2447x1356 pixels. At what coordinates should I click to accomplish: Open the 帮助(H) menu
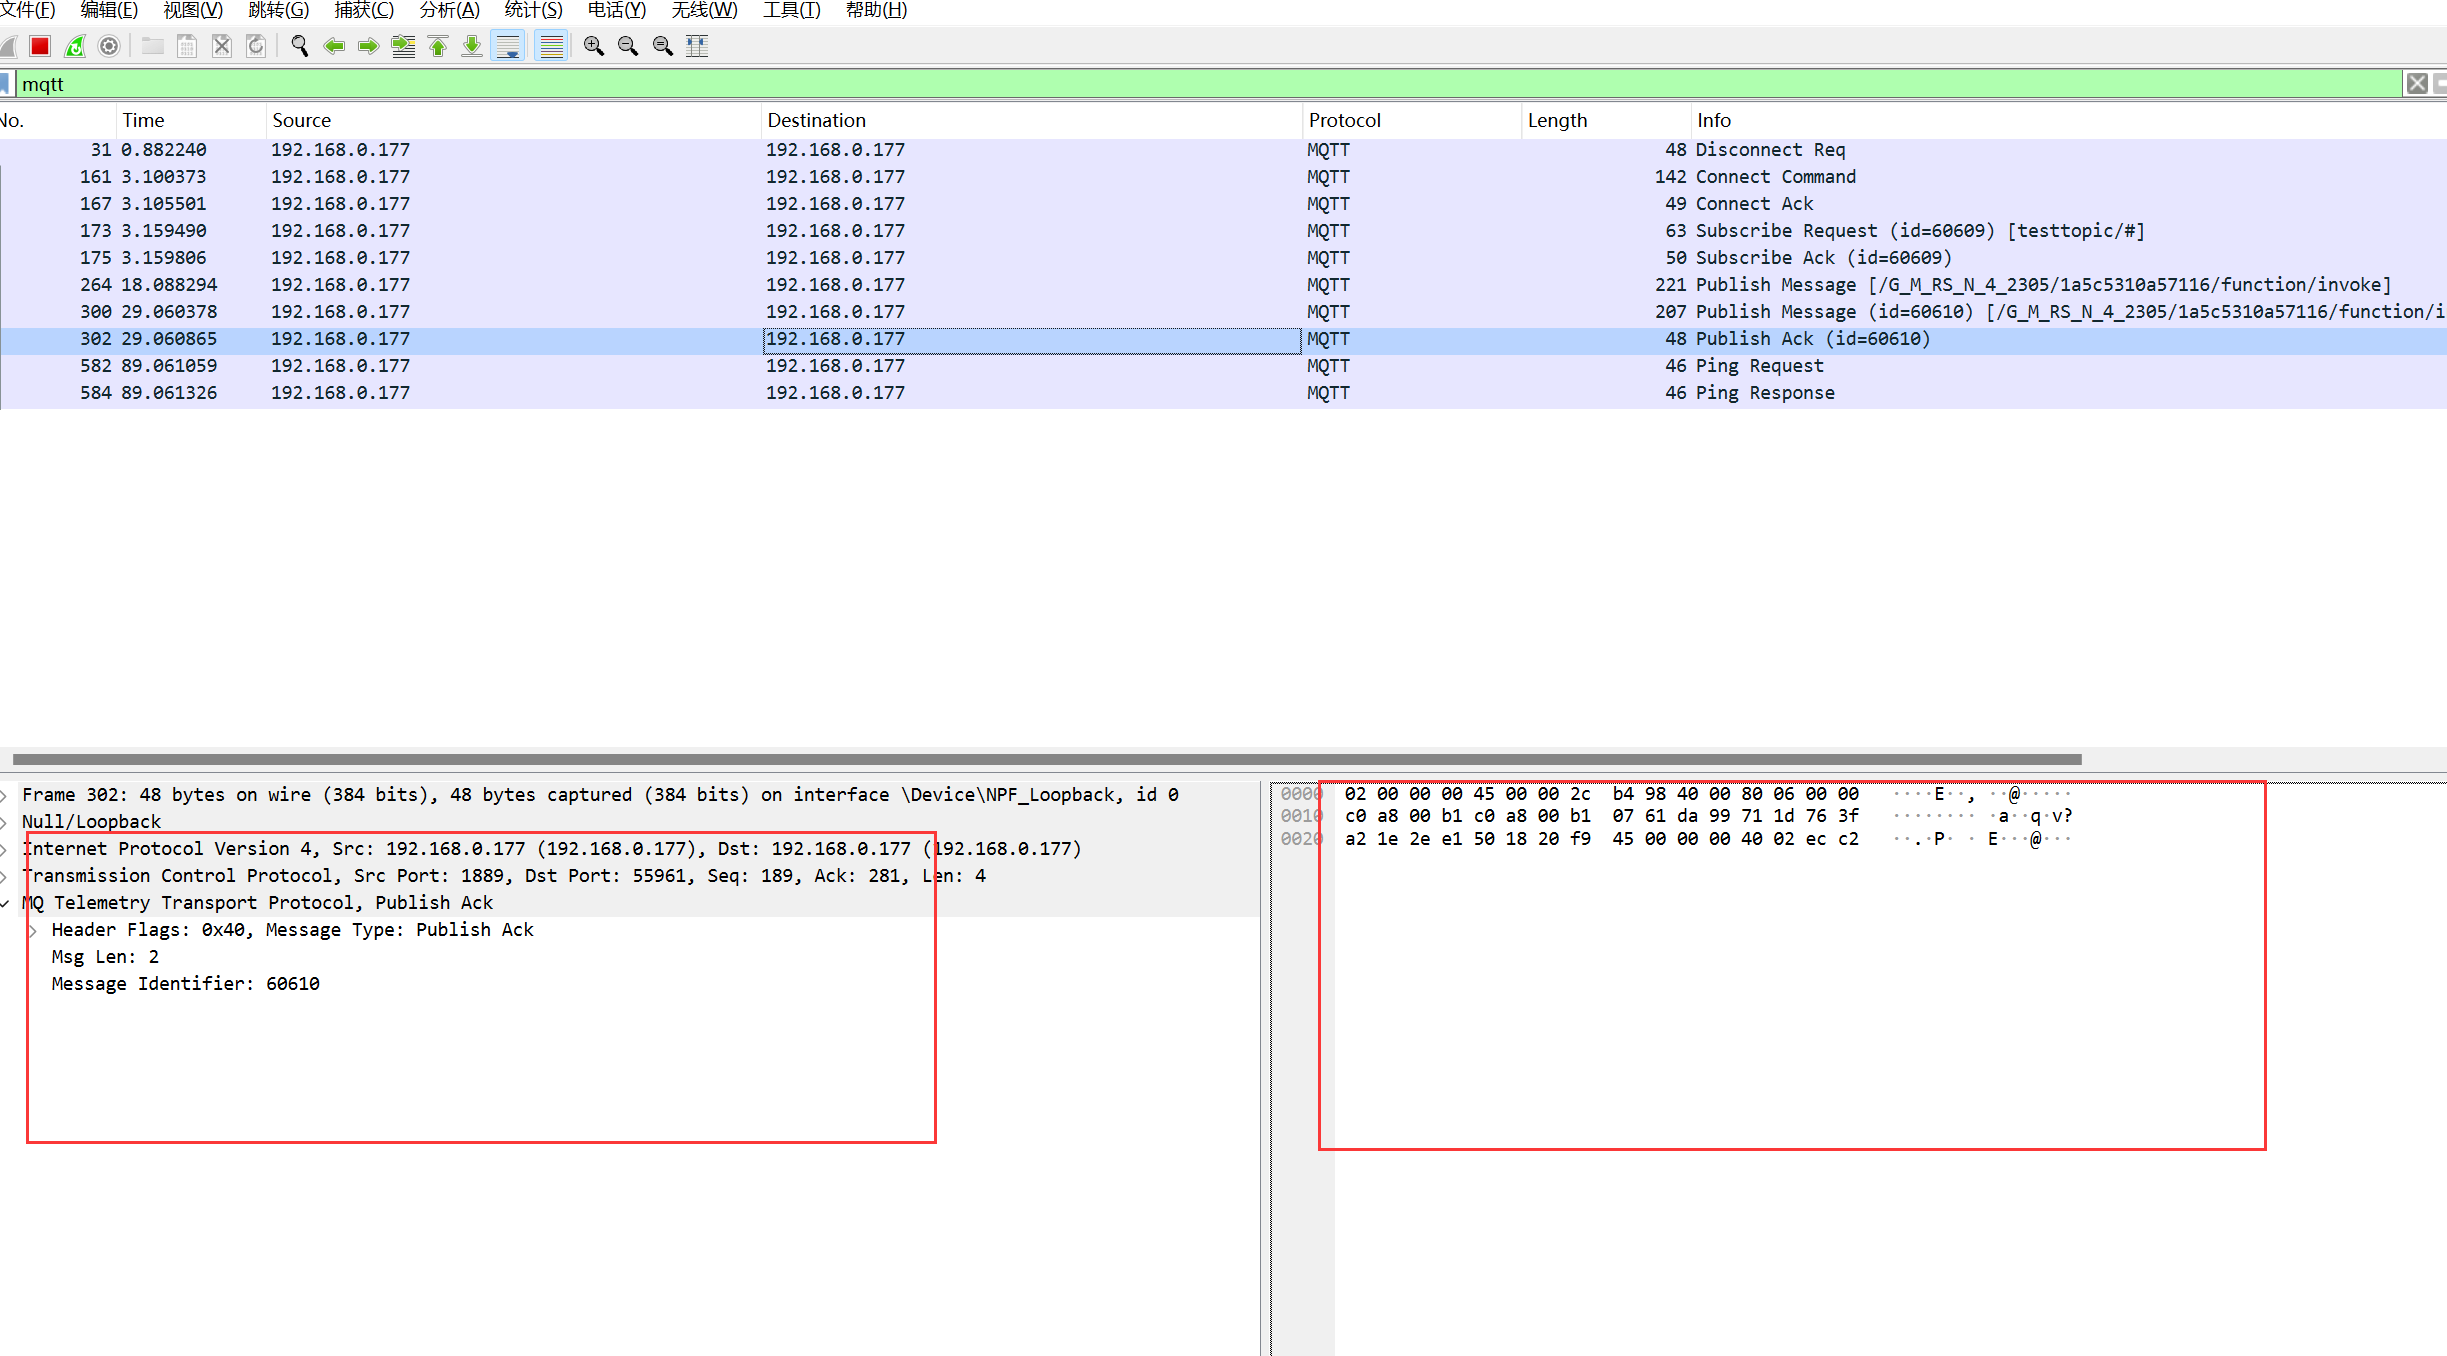(x=876, y=10)
